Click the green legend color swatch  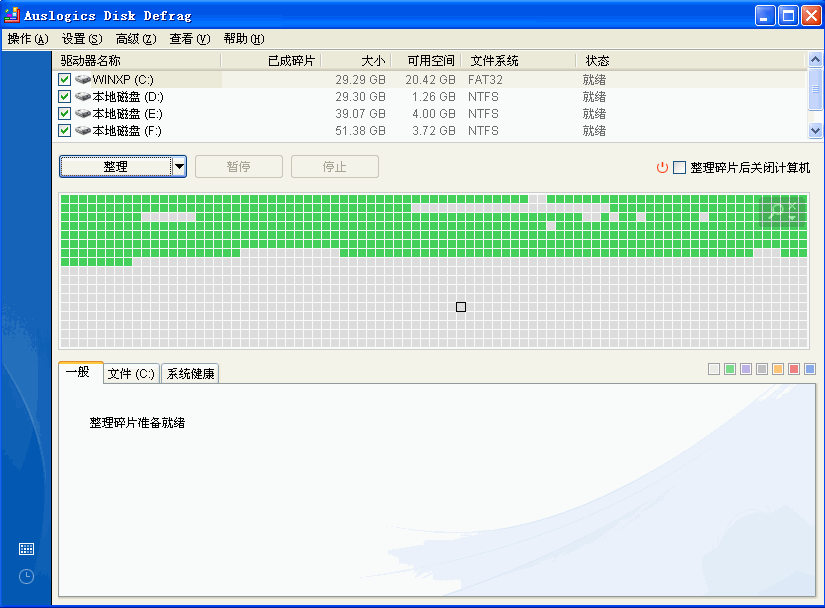point(730,369)
